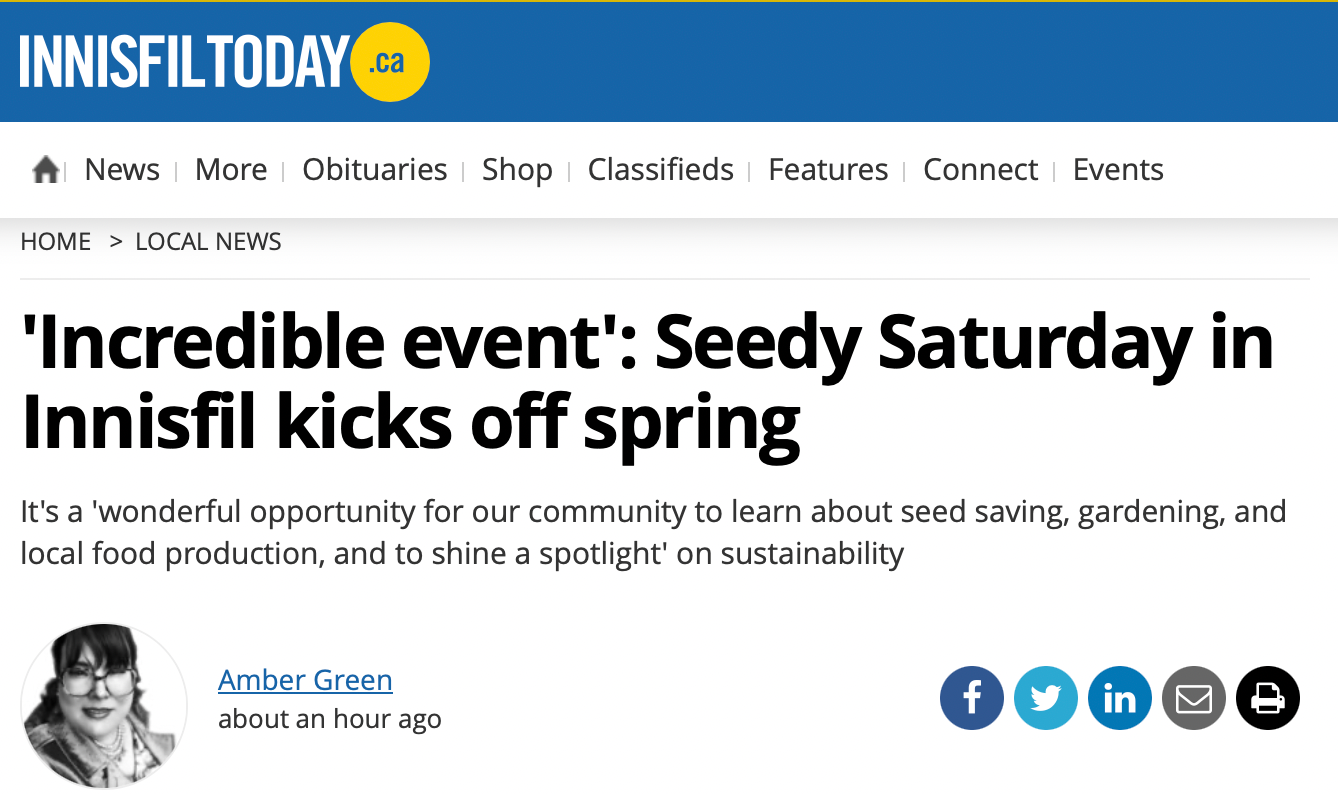Image resolution: width=1338 pixels, height=794 pixels.
Task: Print the article with printer icon
Action: click(1268, 697)
